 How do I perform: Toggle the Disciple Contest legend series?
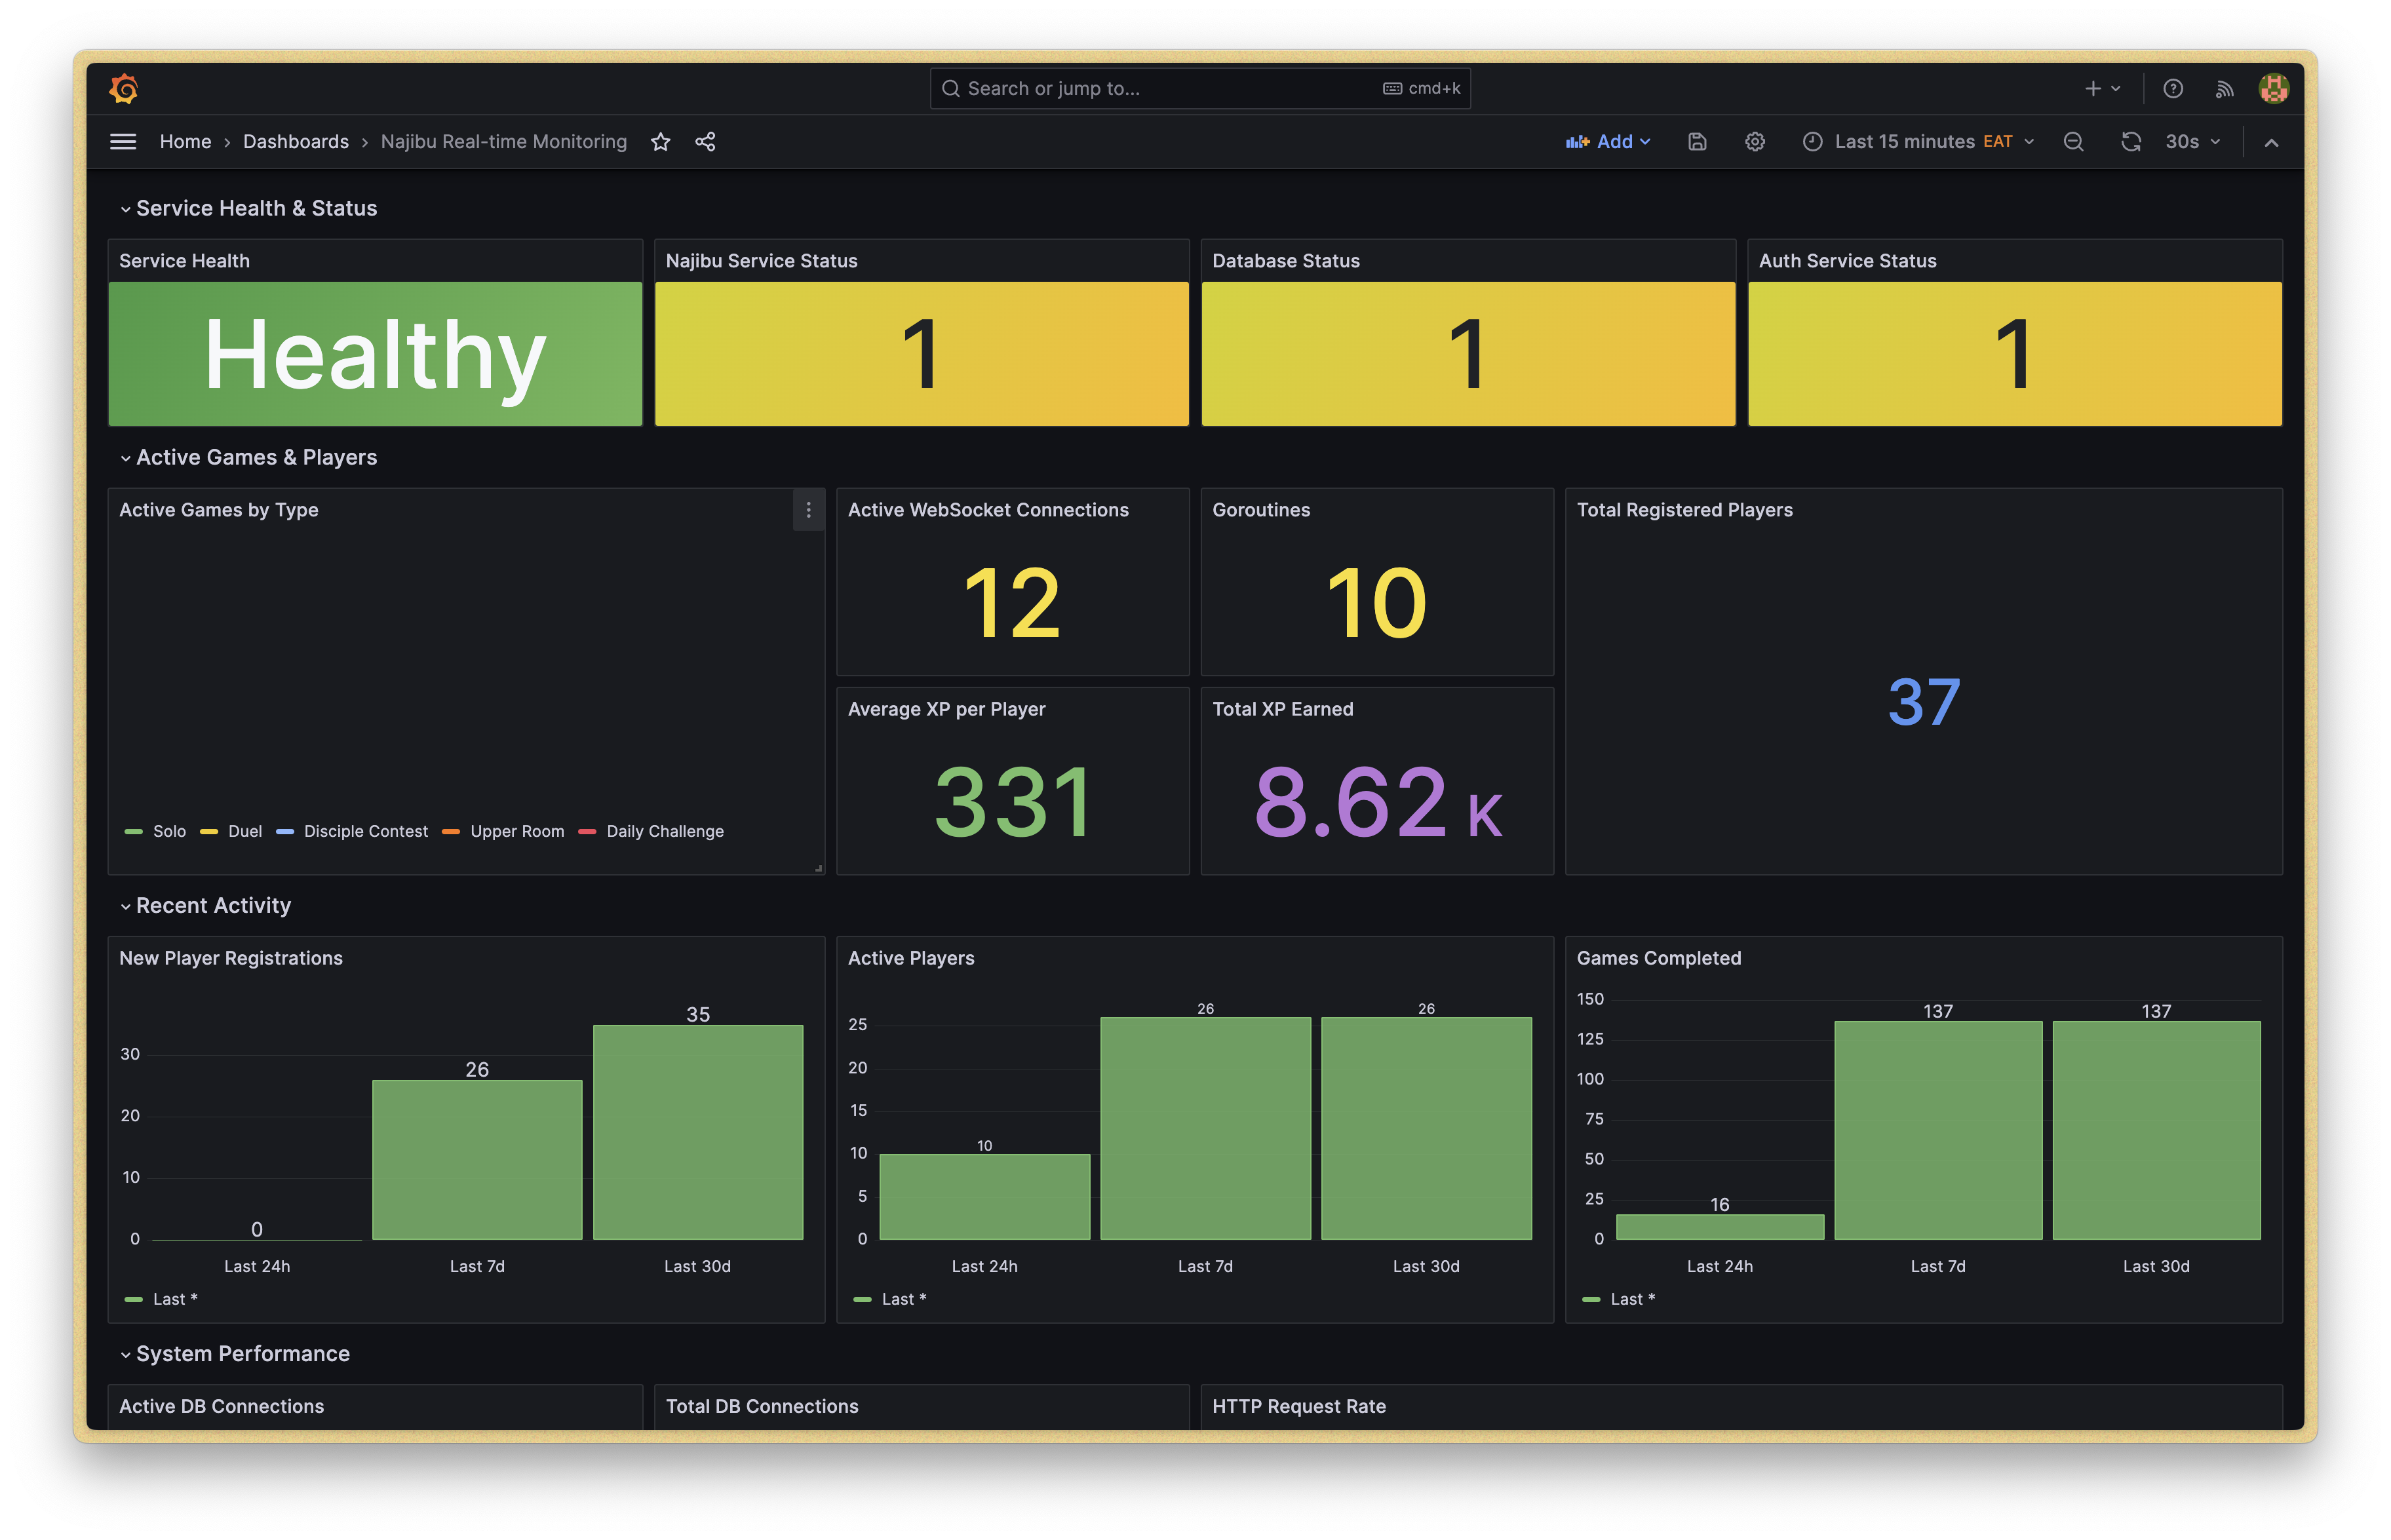click(x=366, y=831)
